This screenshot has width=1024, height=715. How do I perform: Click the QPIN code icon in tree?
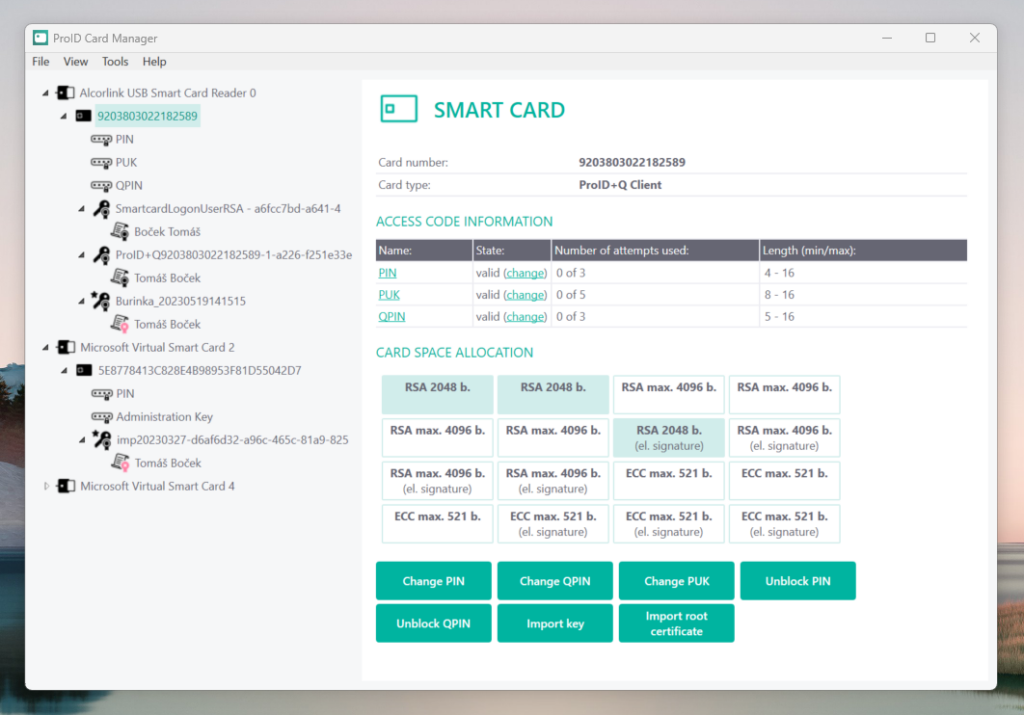101,185
